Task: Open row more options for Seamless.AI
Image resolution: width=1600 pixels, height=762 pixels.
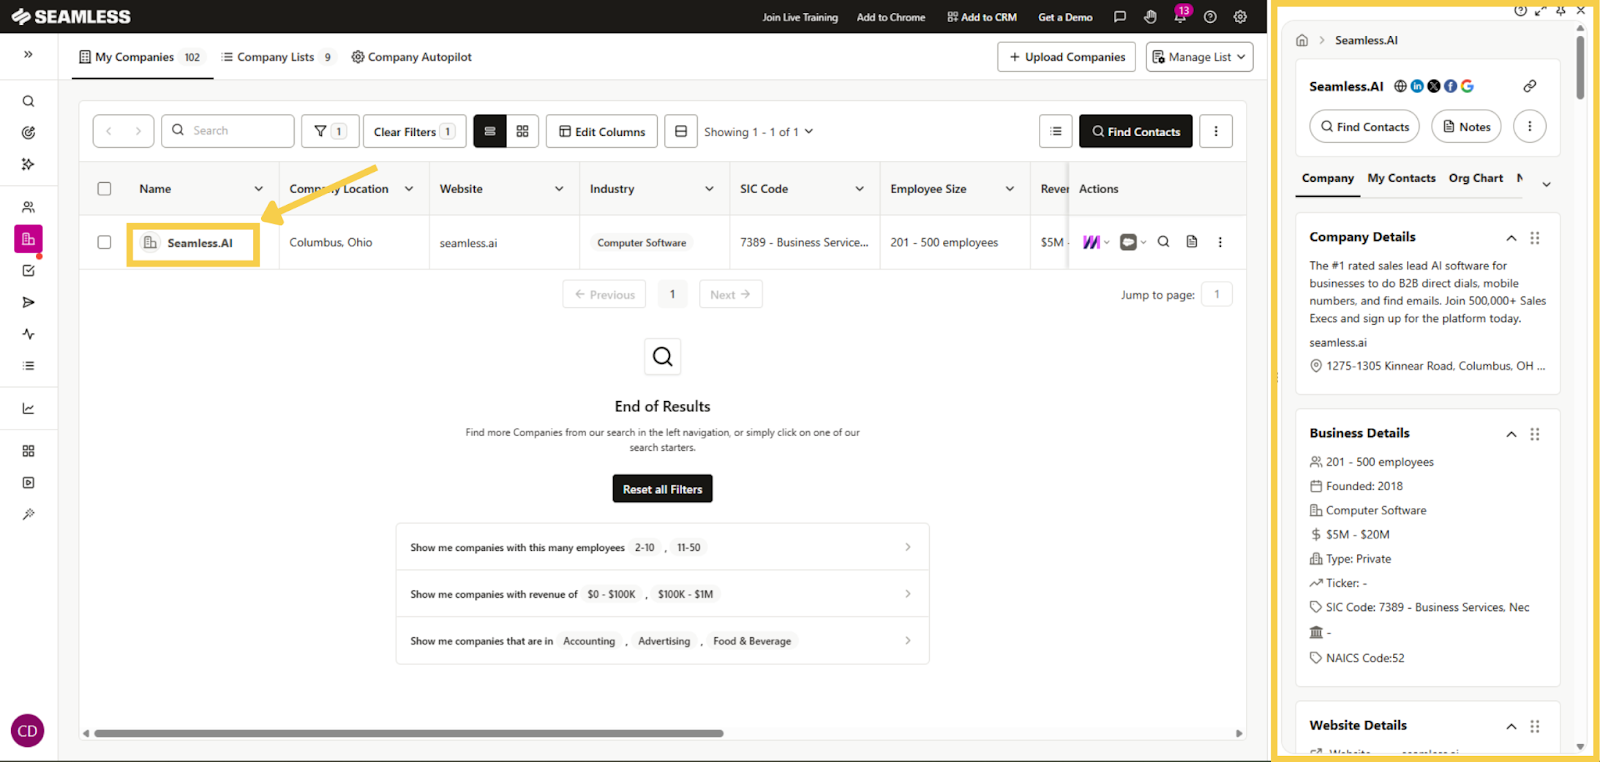Action: click(x=1220, y=242)
